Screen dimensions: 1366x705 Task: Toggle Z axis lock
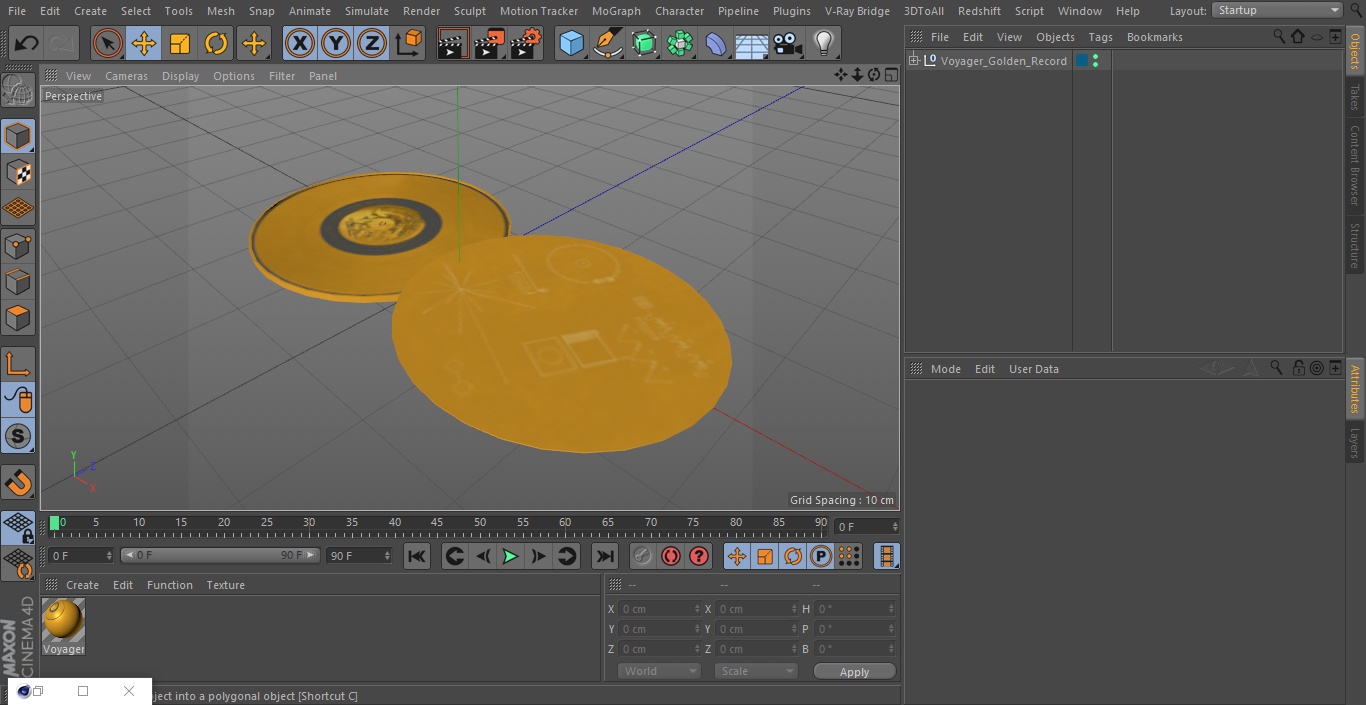coord(372,44)
